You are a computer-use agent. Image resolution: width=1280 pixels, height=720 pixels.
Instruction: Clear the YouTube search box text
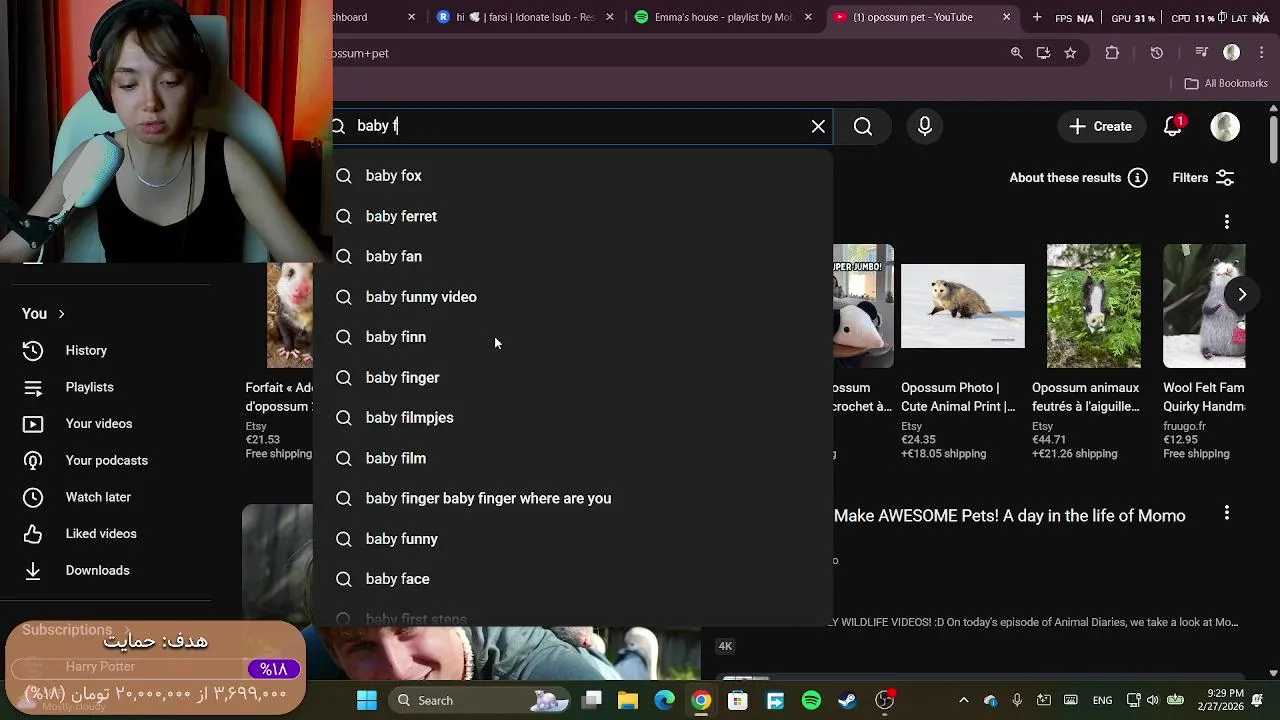[818, 126]
